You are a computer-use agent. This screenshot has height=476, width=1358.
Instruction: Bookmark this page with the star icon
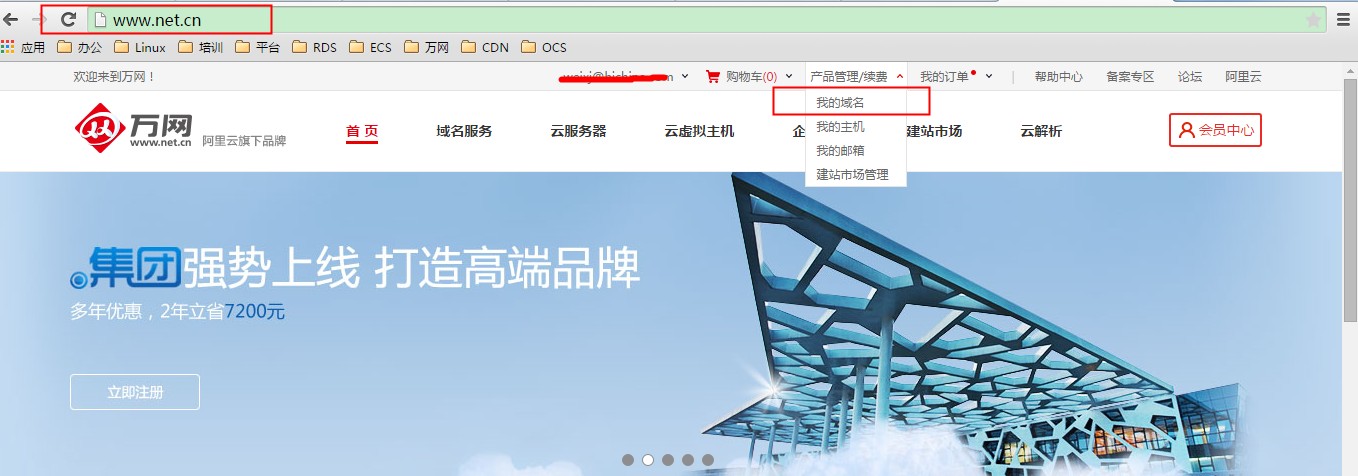(x=1313, y=20)
